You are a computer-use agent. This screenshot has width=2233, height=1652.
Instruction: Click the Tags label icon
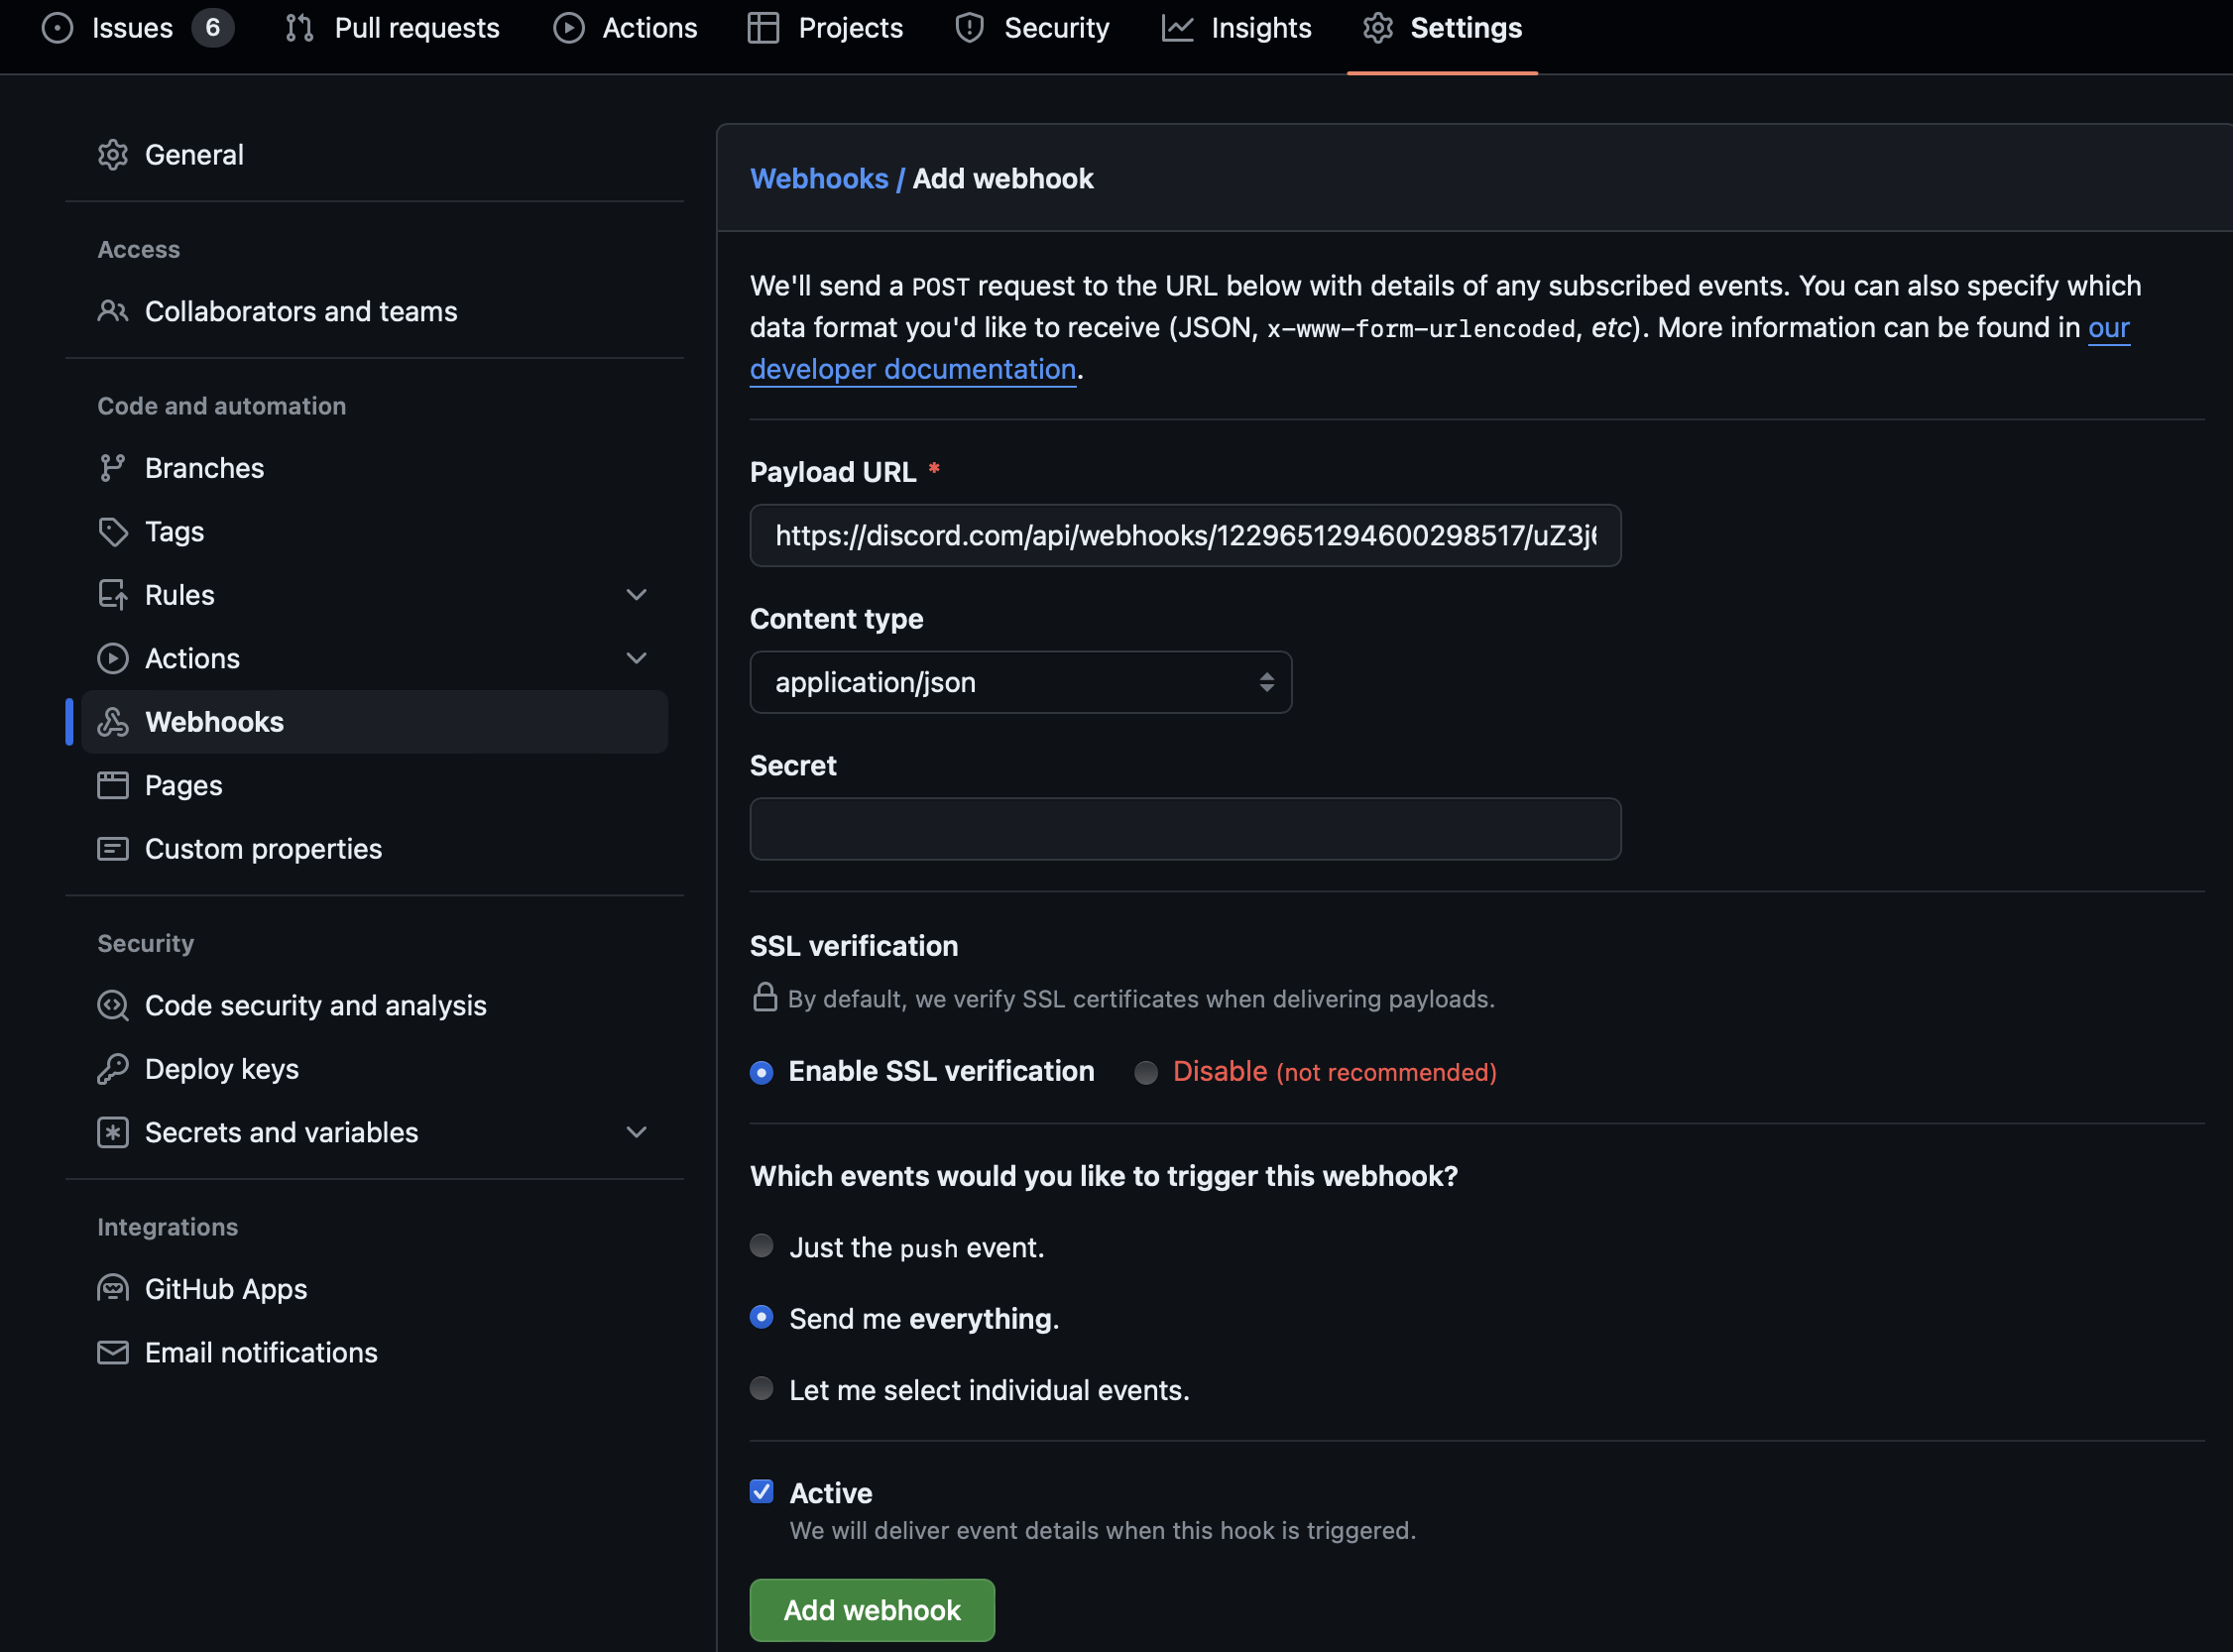(x=113, y=532)
